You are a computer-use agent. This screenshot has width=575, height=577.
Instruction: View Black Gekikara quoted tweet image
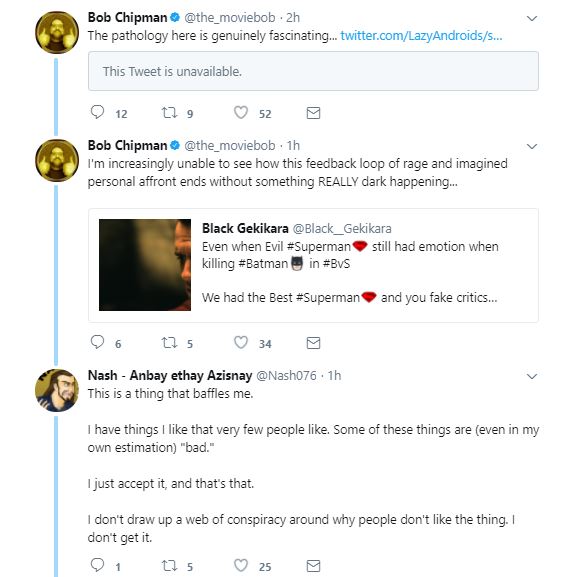pyautogui.click(x=145, y=265)
